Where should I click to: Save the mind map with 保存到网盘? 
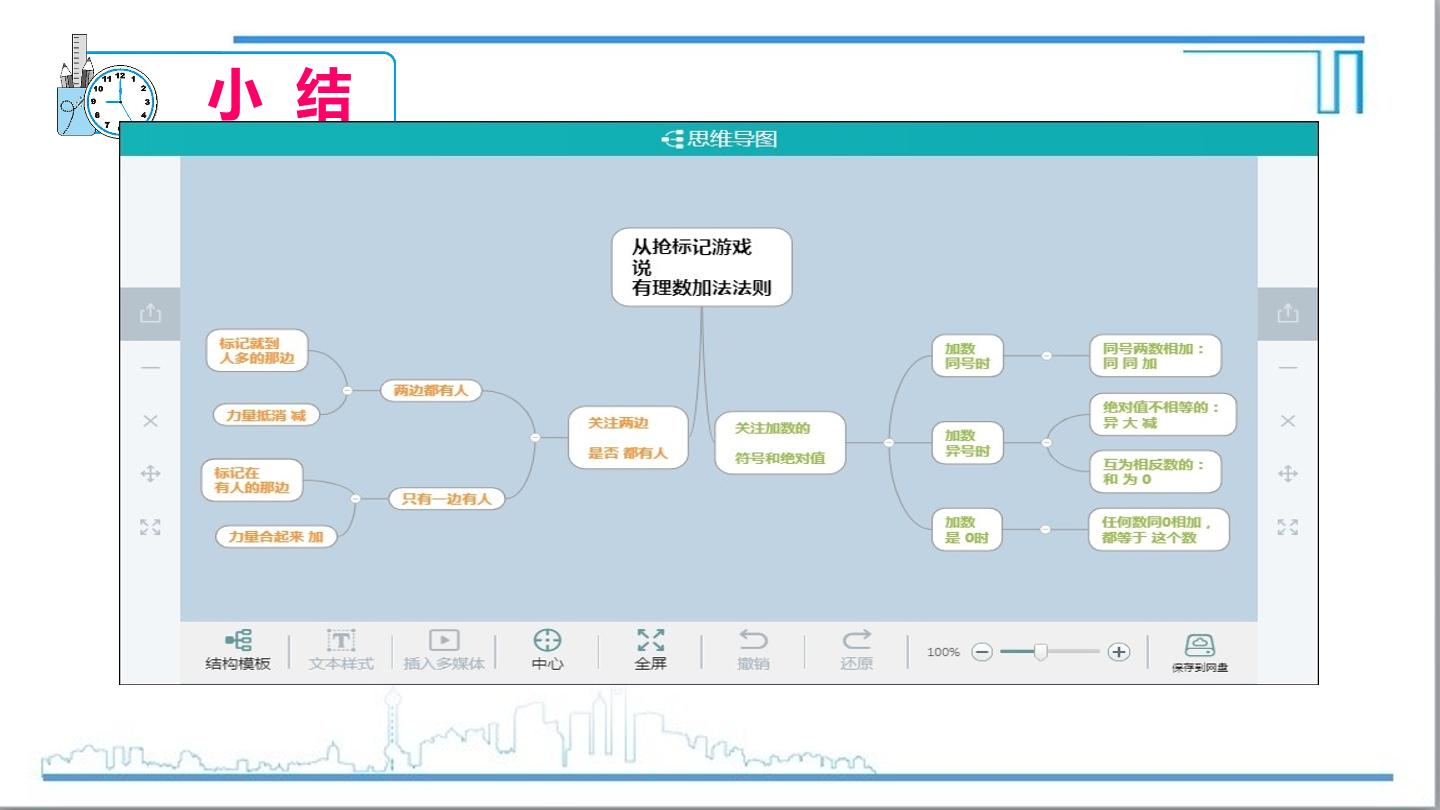(1200, 652)
